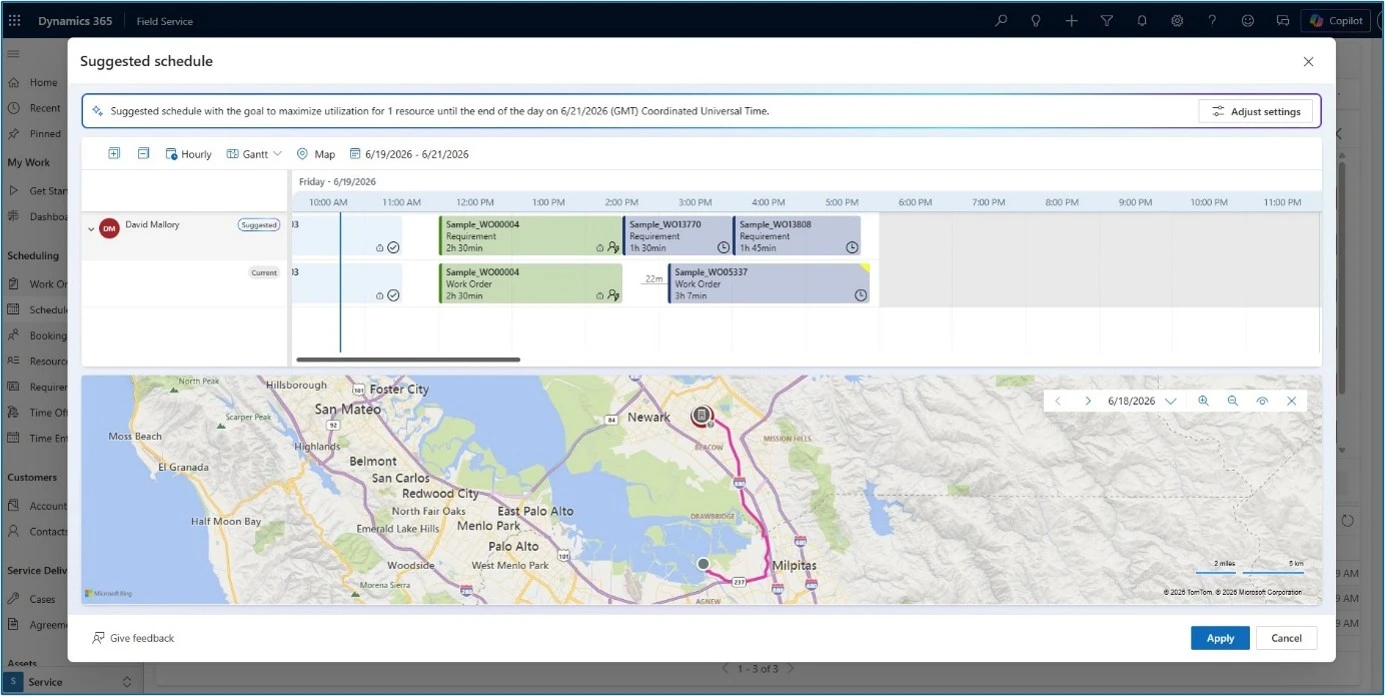Click the Dynamics 365 title

(76, 21)
